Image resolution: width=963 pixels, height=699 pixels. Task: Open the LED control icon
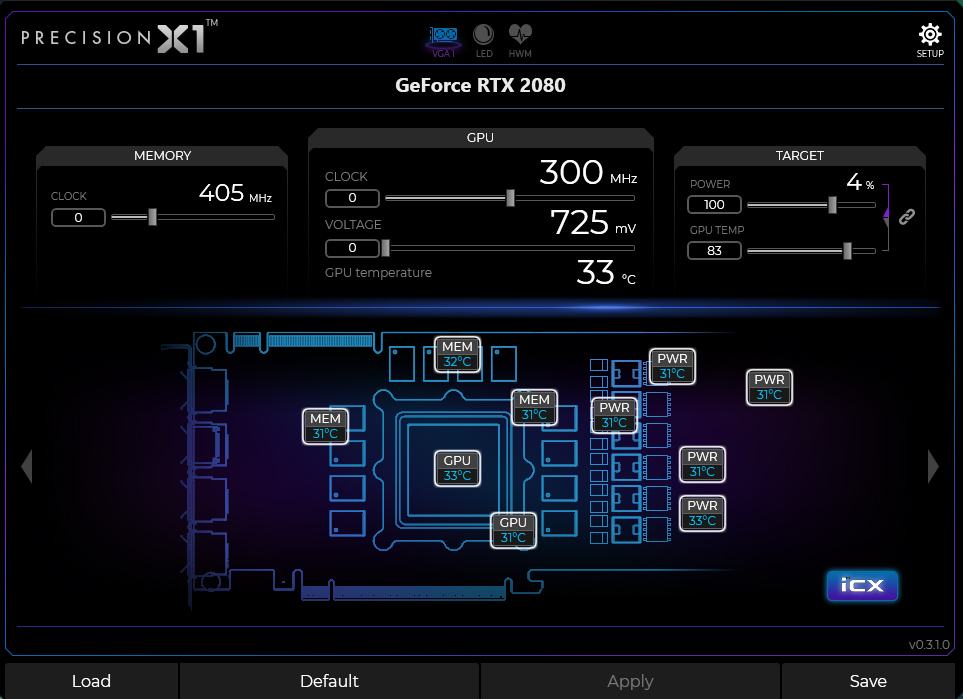484,41
